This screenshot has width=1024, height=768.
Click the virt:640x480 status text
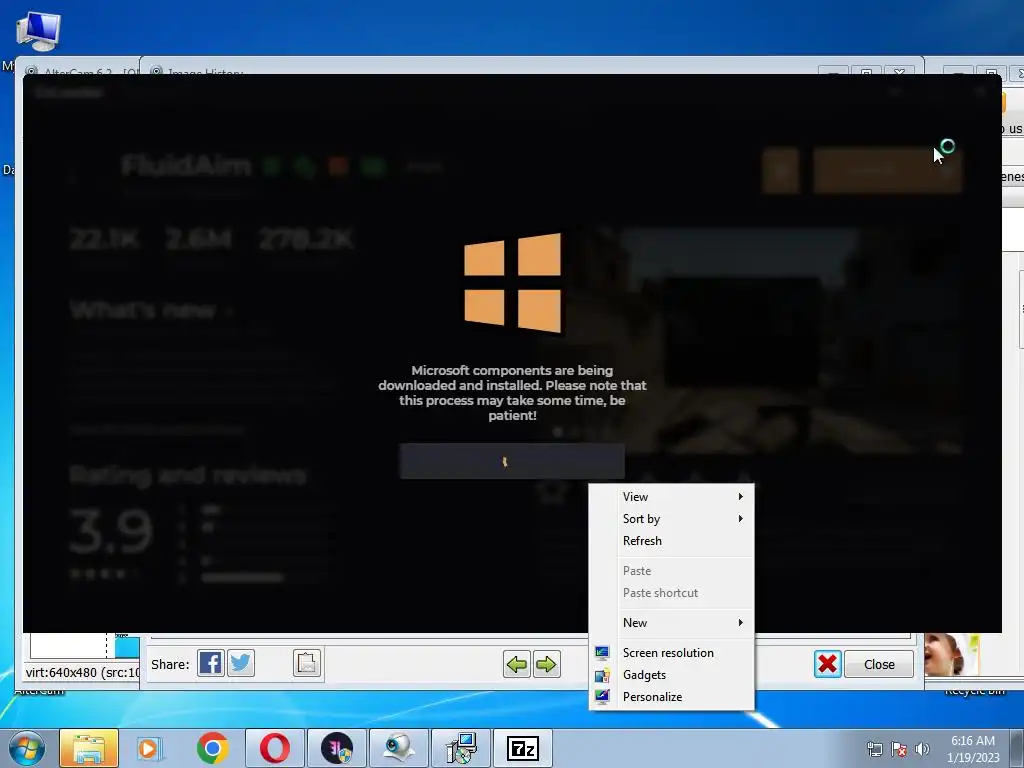click(82, 673)
